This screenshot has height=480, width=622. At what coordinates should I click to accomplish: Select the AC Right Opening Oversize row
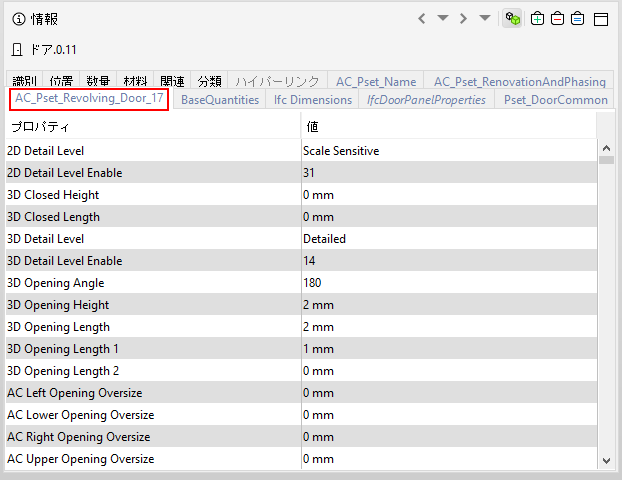tap(301, 436)
